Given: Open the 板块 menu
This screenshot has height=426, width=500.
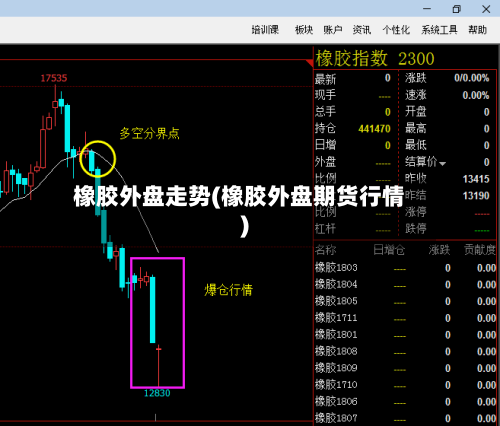Looking at the screenshot, I should [x=304, y=30].
